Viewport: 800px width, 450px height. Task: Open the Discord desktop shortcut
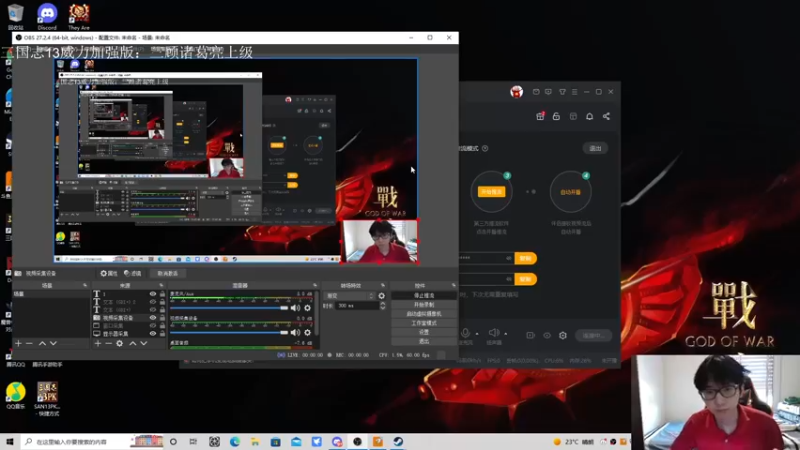(x=47, y=16)
